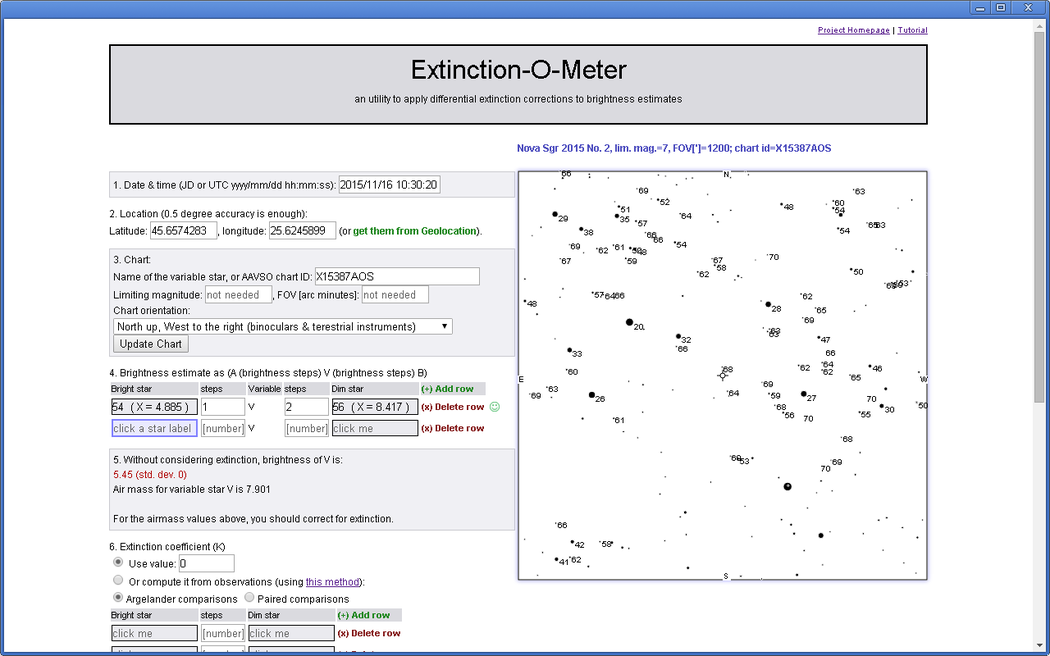
Task: Enable Paired comparisons option
Action: point(249,599)
